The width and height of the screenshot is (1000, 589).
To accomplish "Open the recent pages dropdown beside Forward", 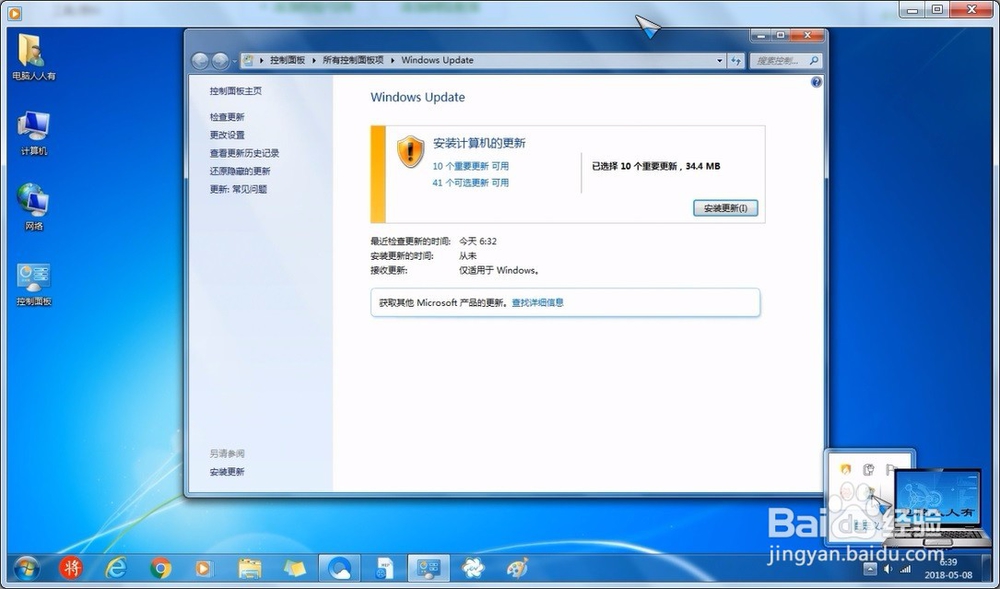I will point(234,61).
